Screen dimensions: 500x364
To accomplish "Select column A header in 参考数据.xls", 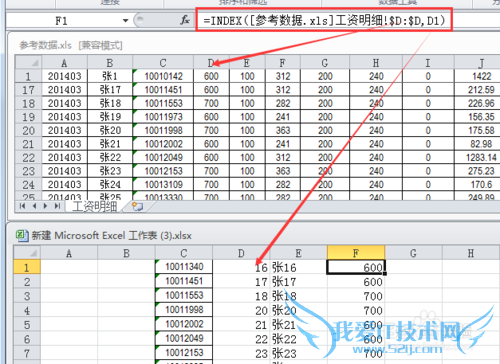I will [64, 62].
